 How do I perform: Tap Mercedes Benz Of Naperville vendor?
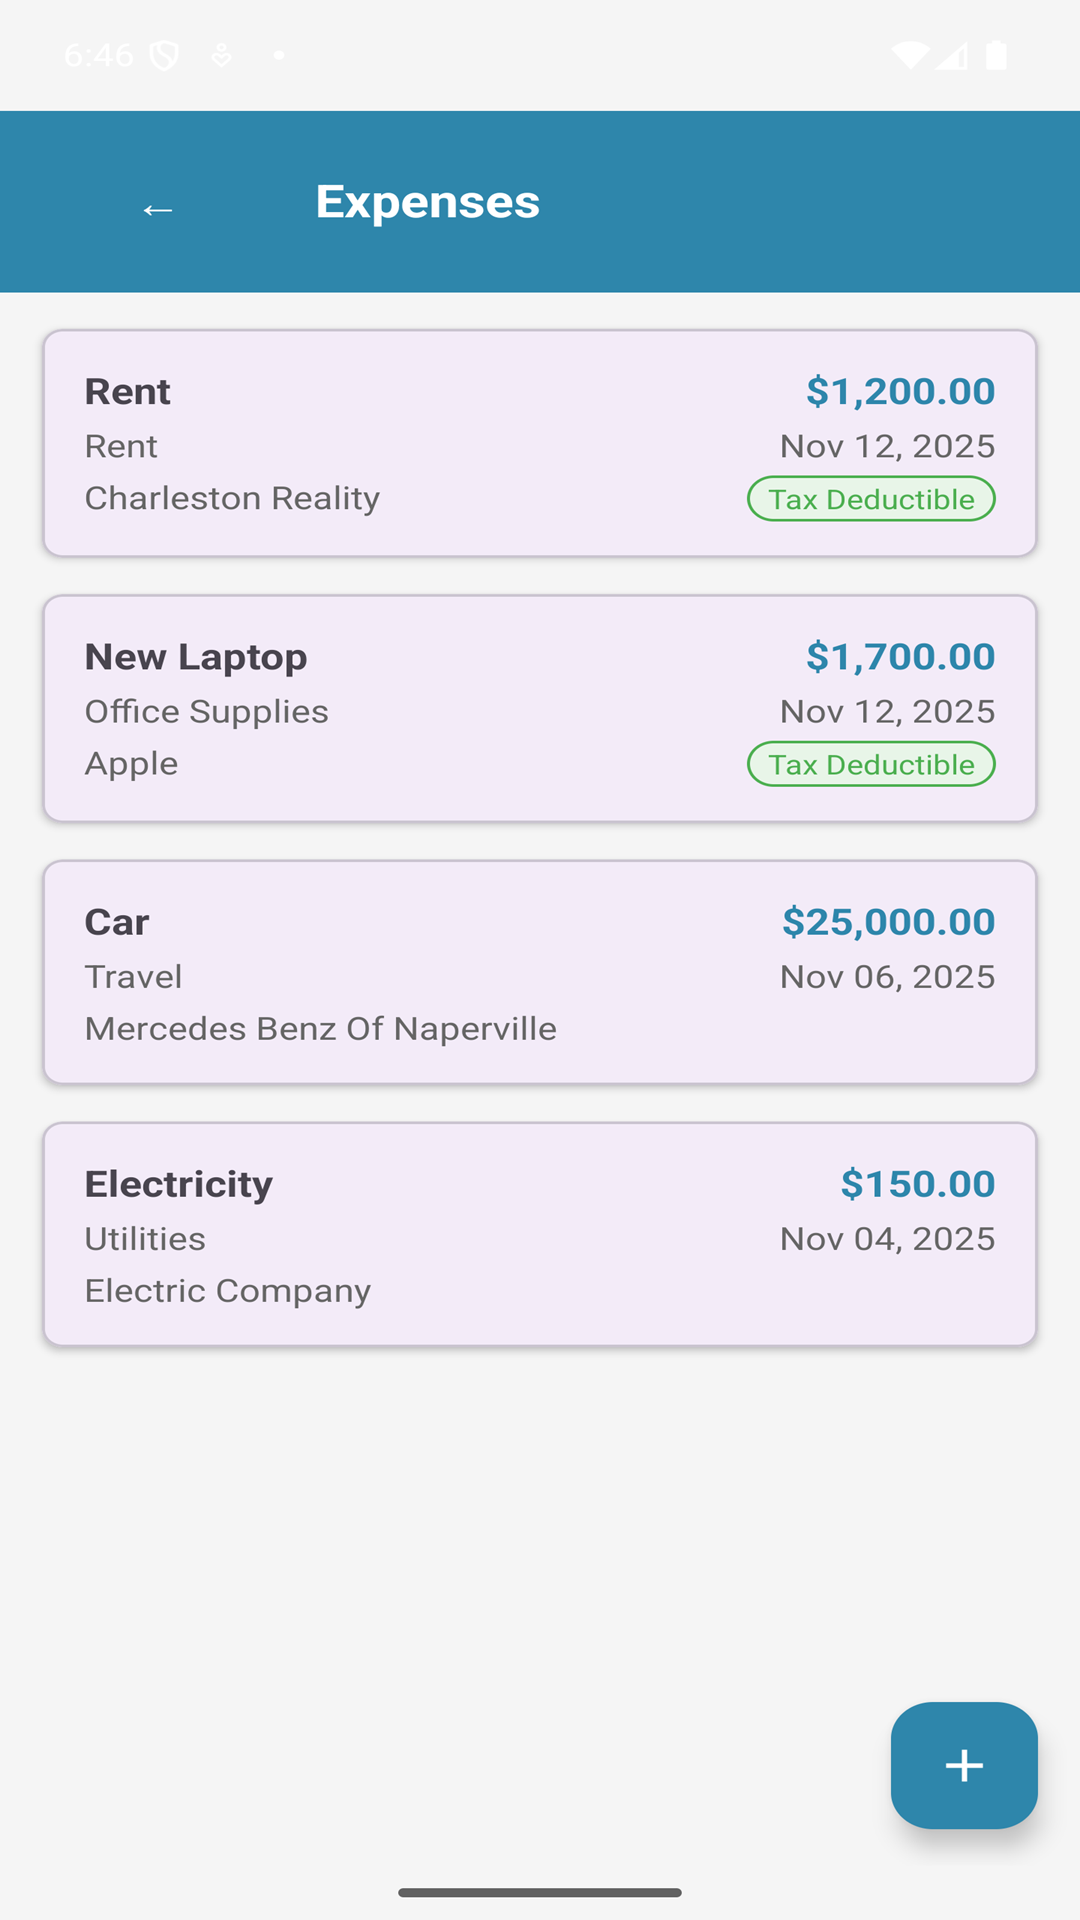(x=320, y=1029)
